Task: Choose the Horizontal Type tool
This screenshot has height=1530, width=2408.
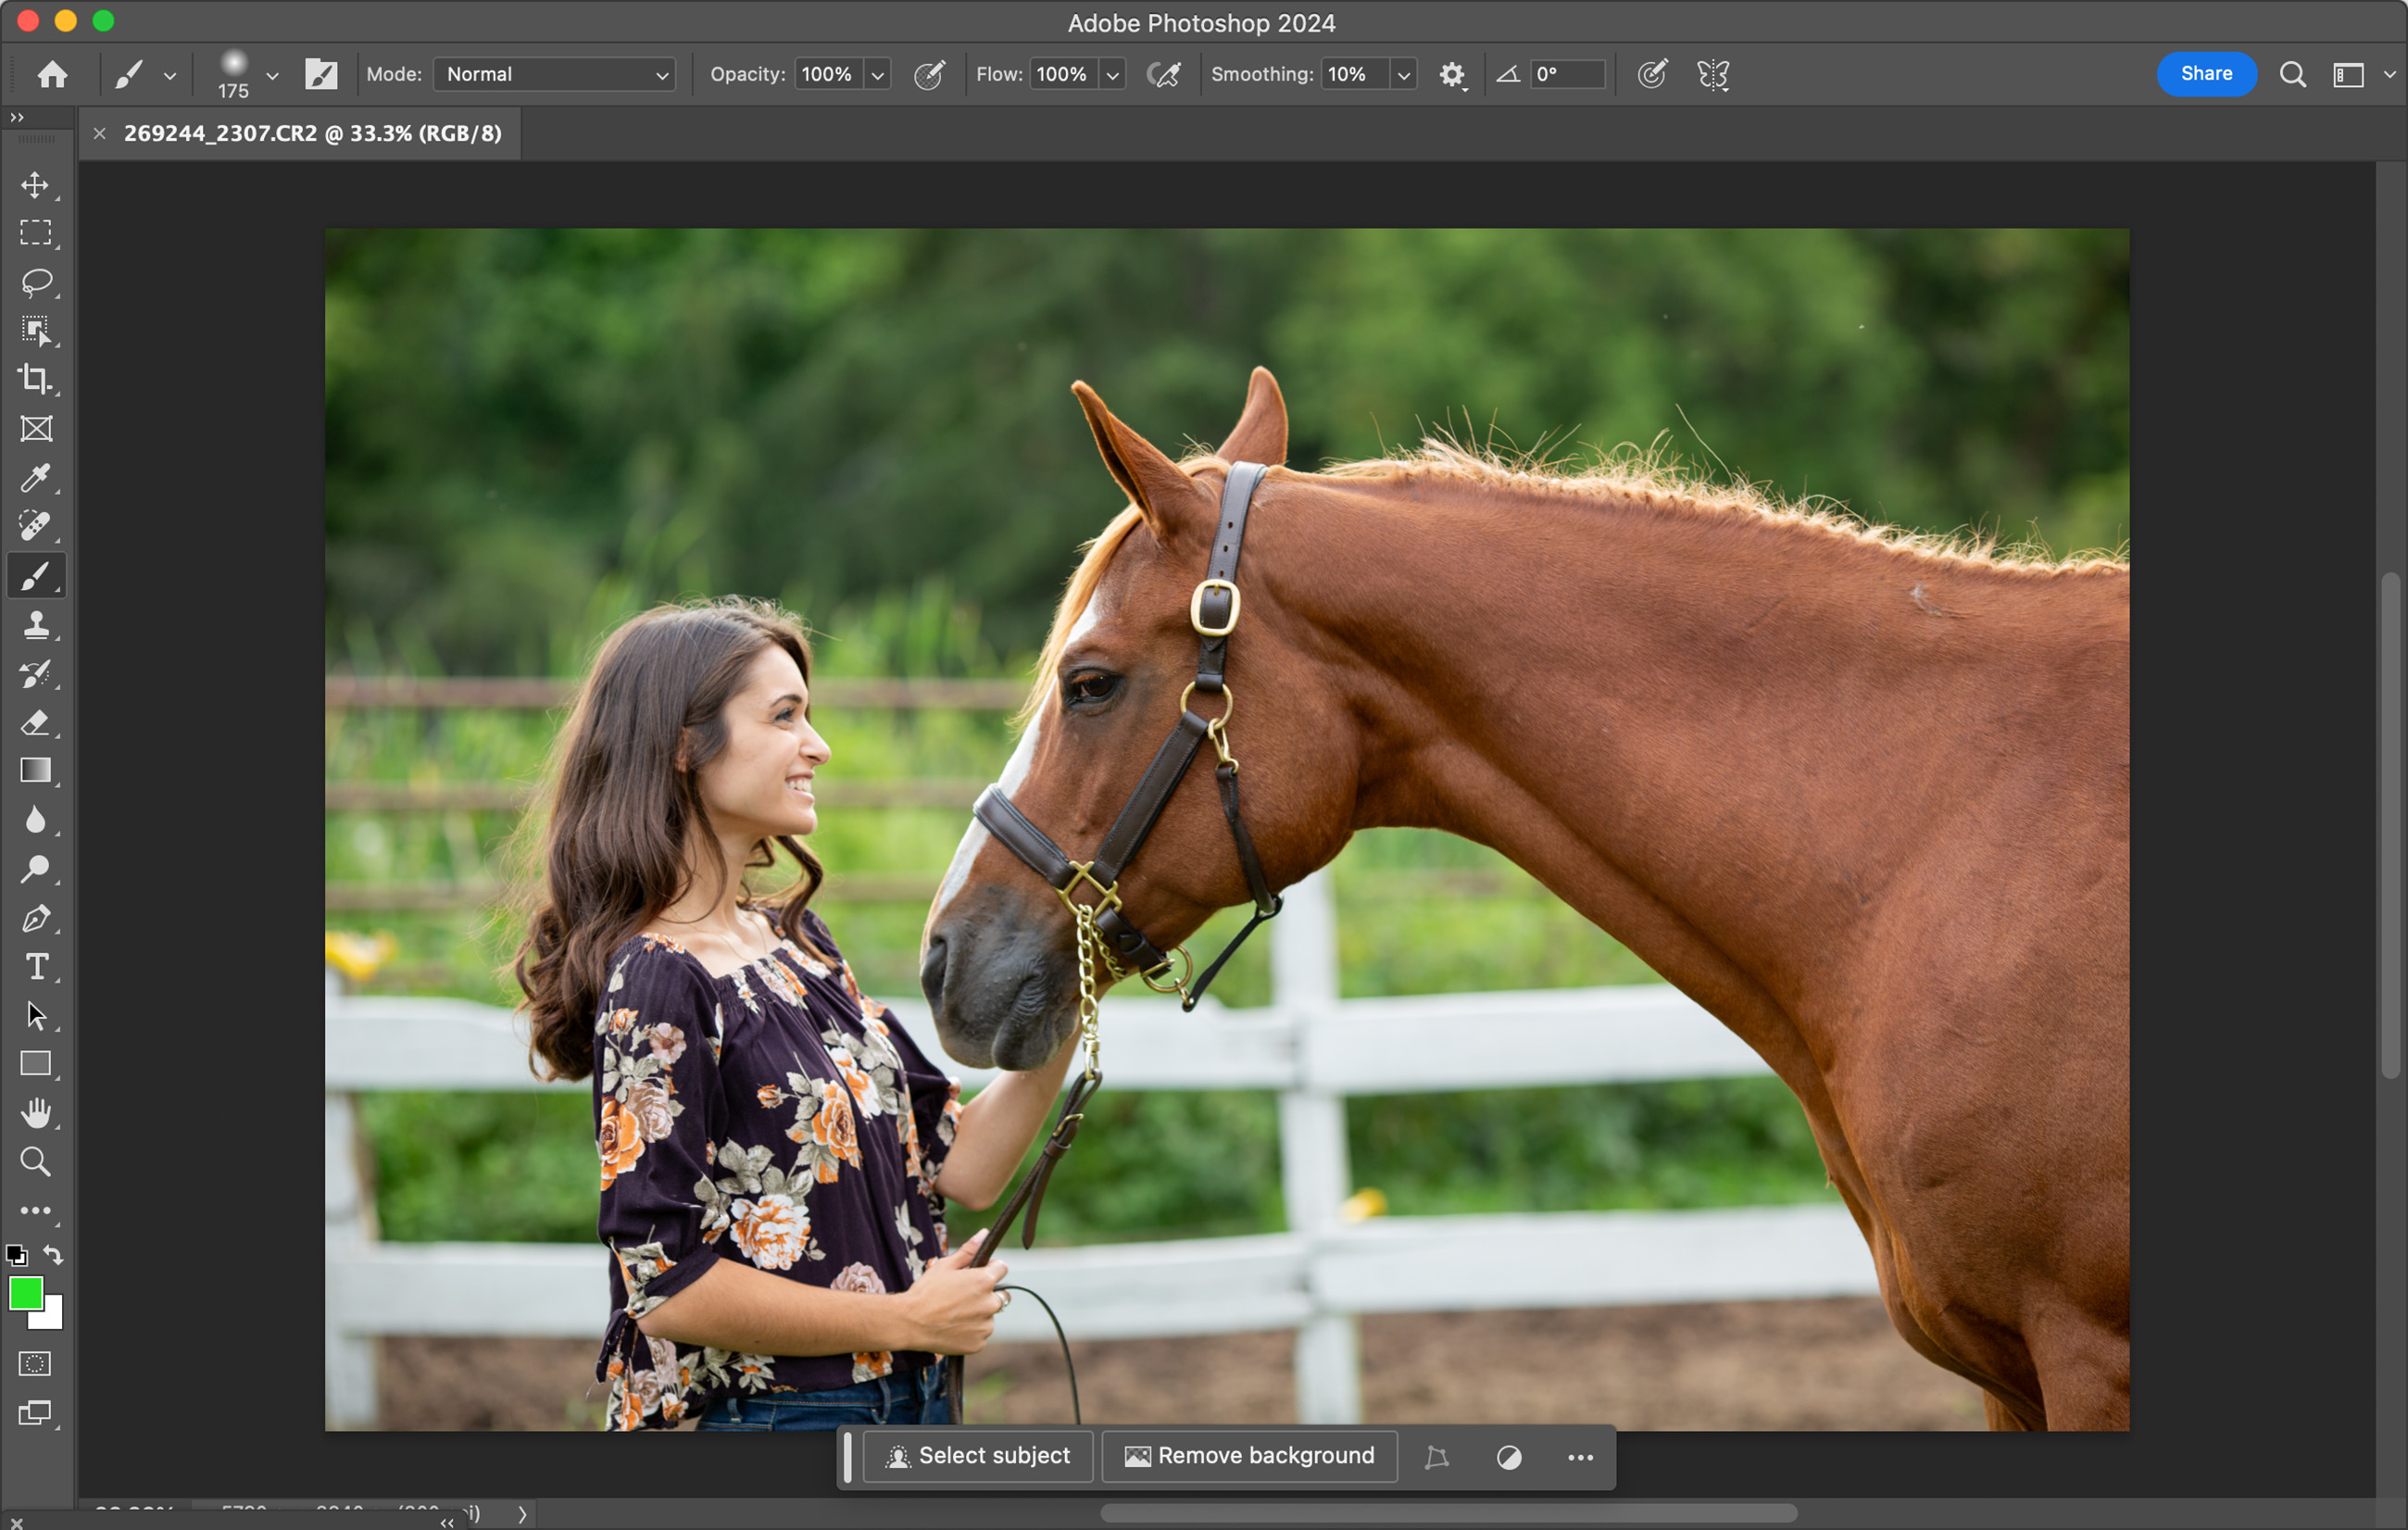Action: (x=36, y=967)
